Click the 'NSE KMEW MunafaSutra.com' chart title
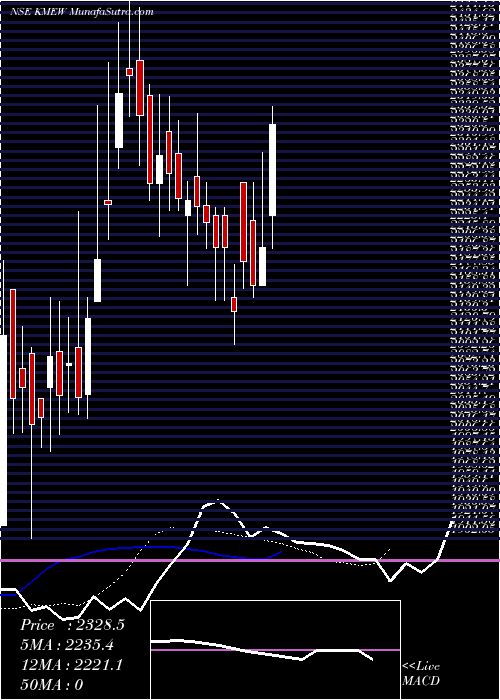The width and height of the screenshot is (500, 700). (x=82, y=12)
